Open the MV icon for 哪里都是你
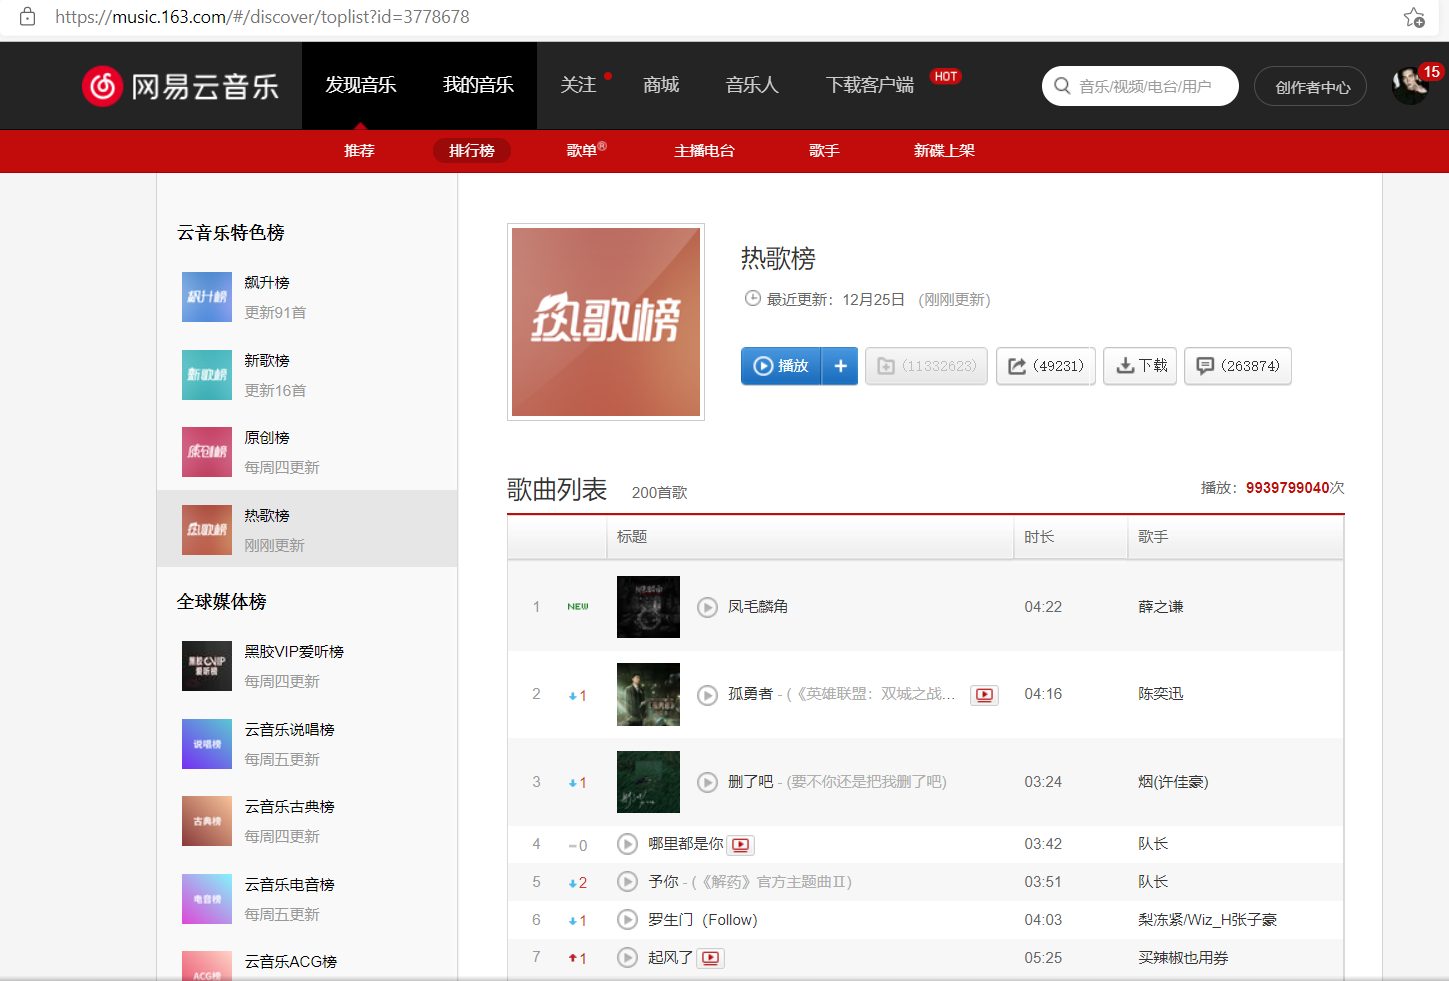Image resolution: width=1449 pixels, height=981 pixels. [x=741, y=845]
